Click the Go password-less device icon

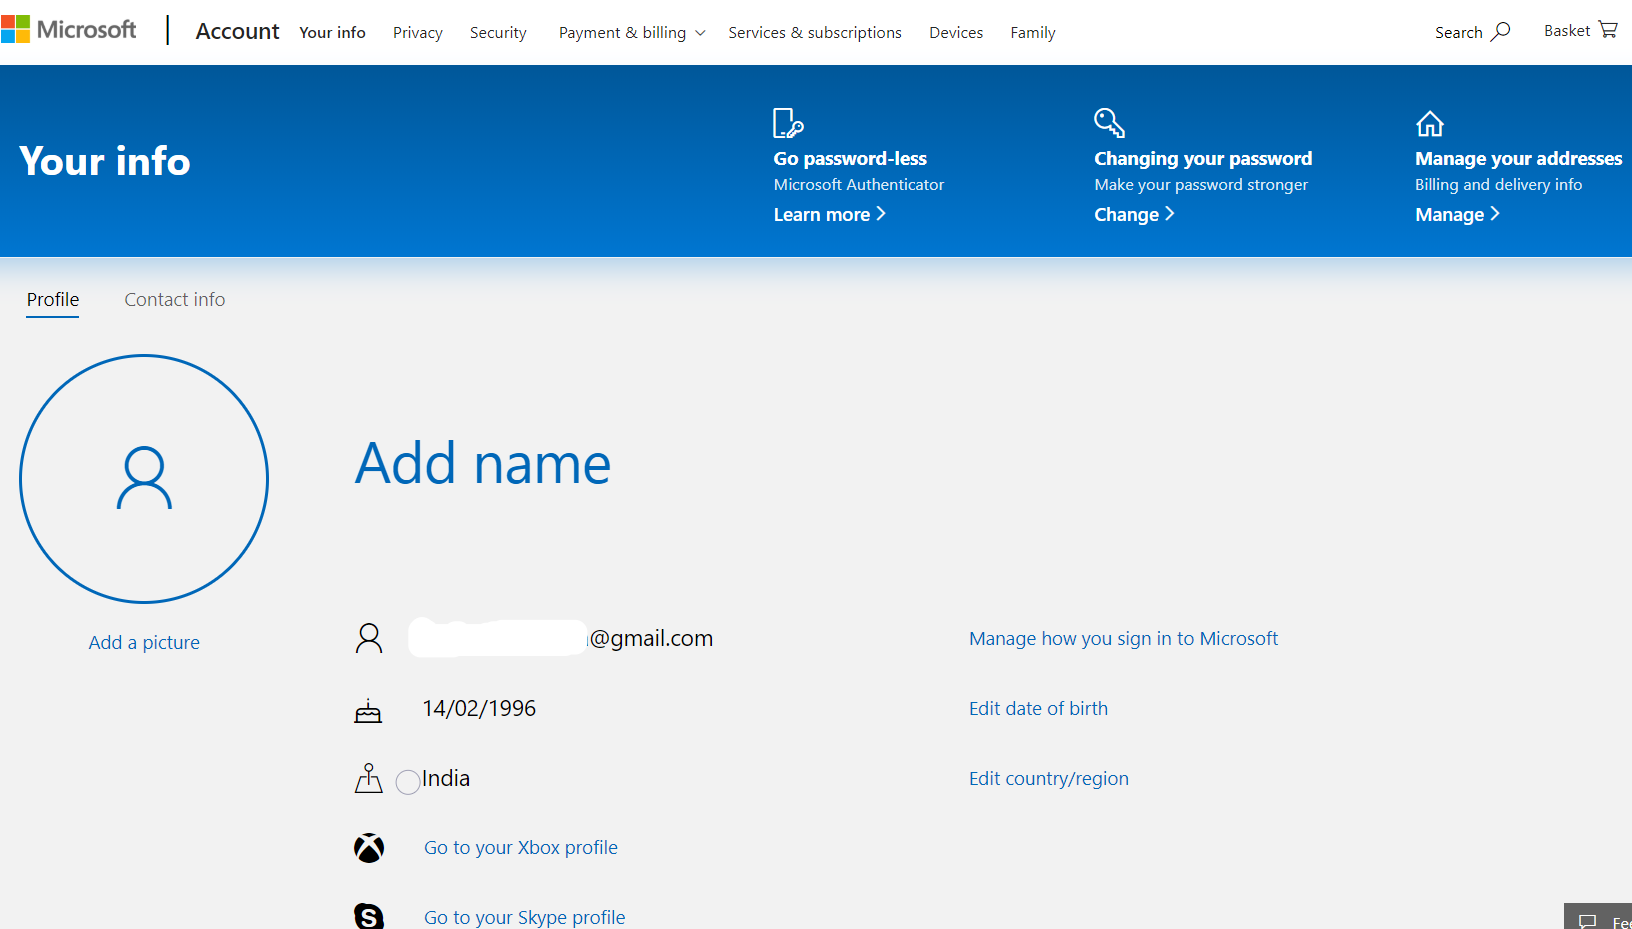788,123
